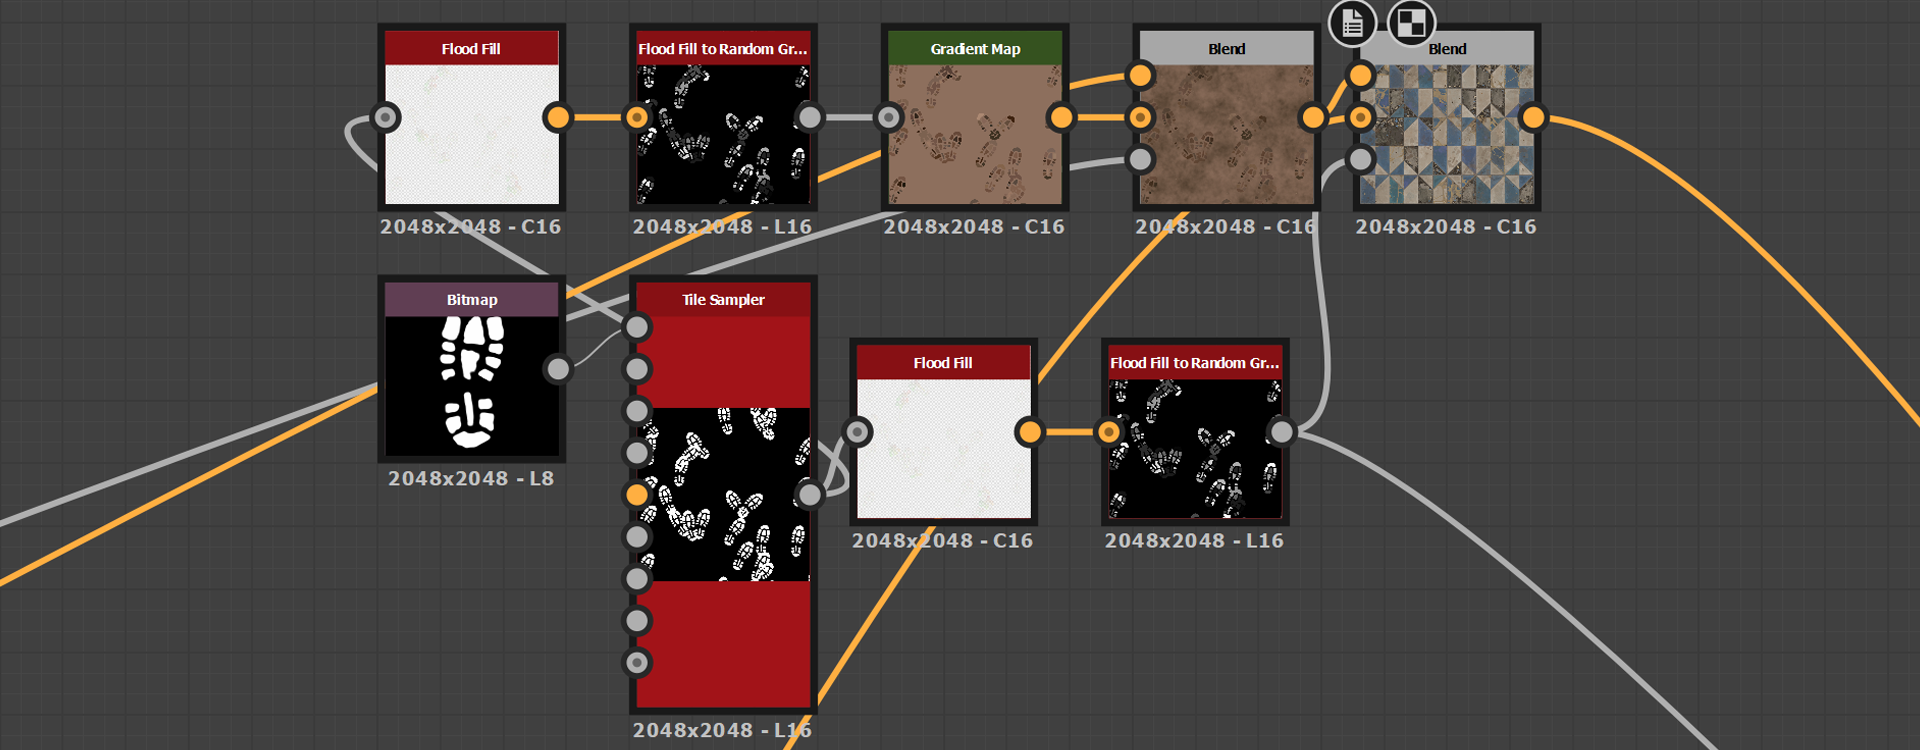Screen dimensions: 1920x750
Task: Click the tile-patterned Blend node's output connector
Action: [x=1533, y=118]
